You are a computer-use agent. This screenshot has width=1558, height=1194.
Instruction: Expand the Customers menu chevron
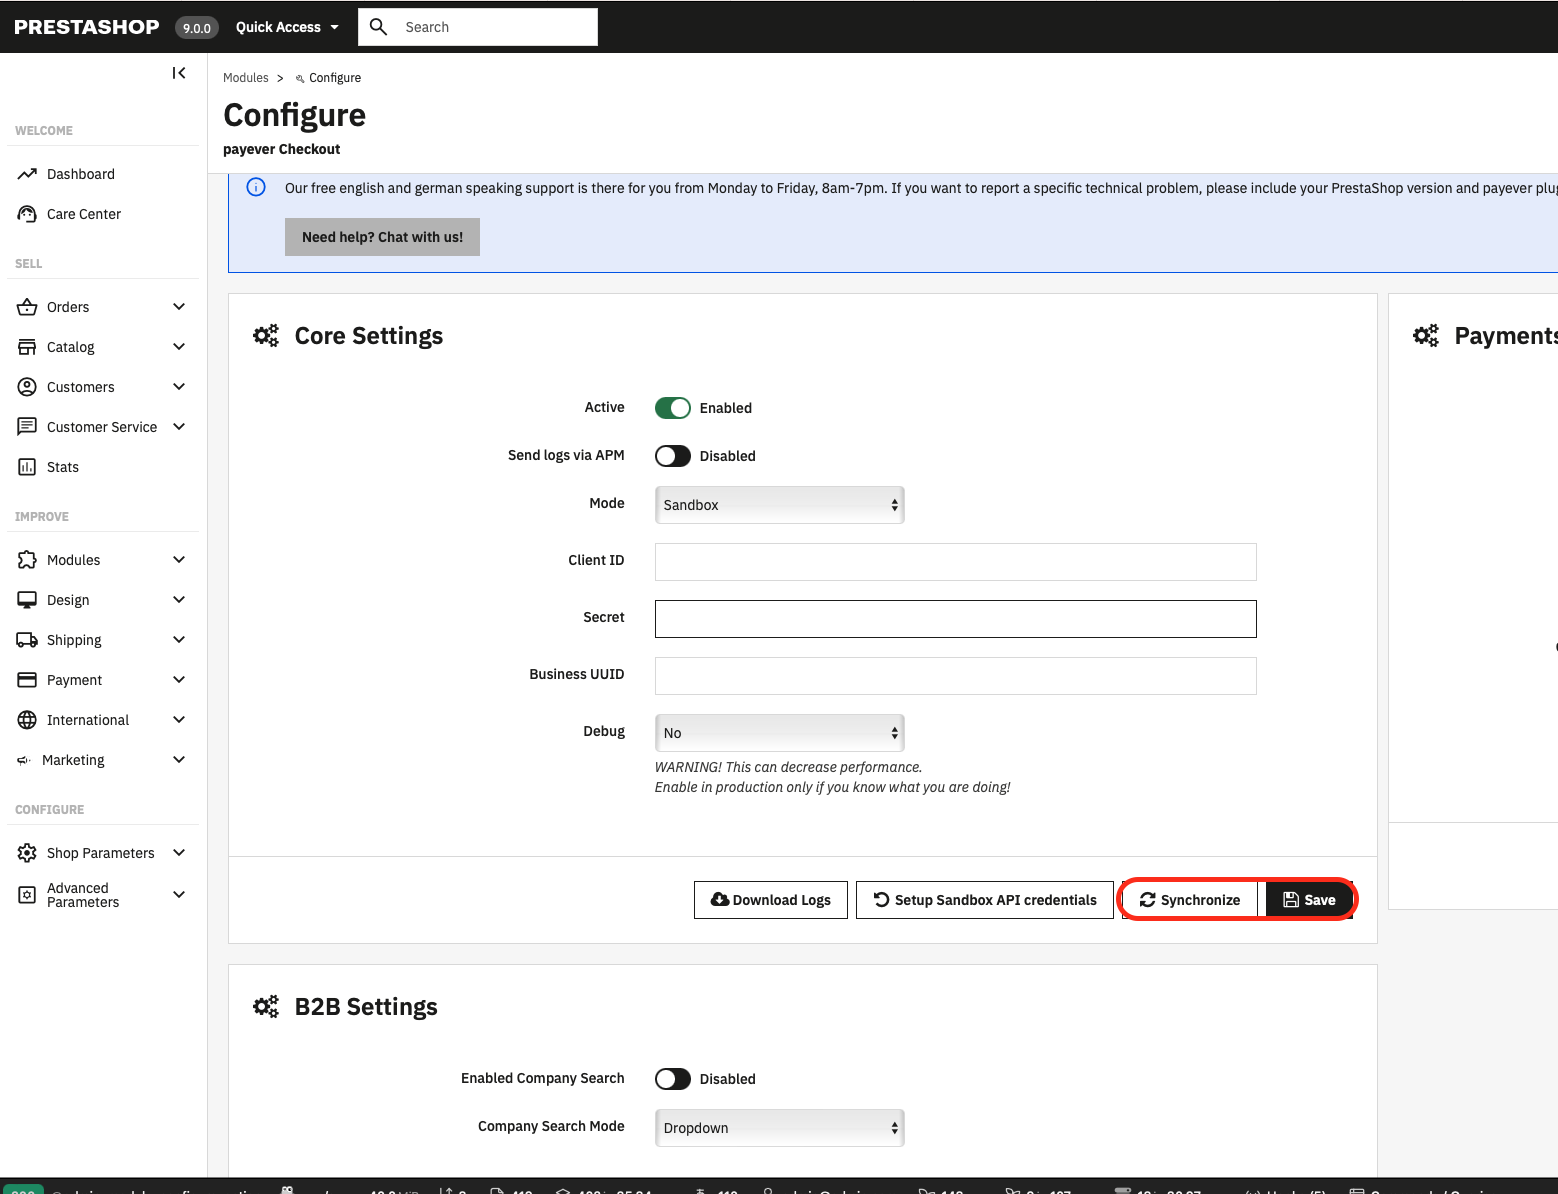[x=179, y=387]
